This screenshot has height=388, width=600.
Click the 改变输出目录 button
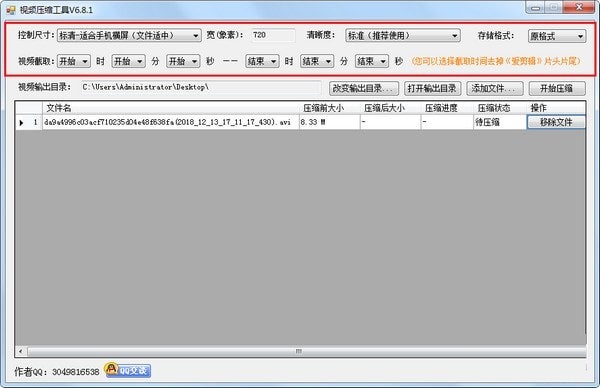[364, 88]
